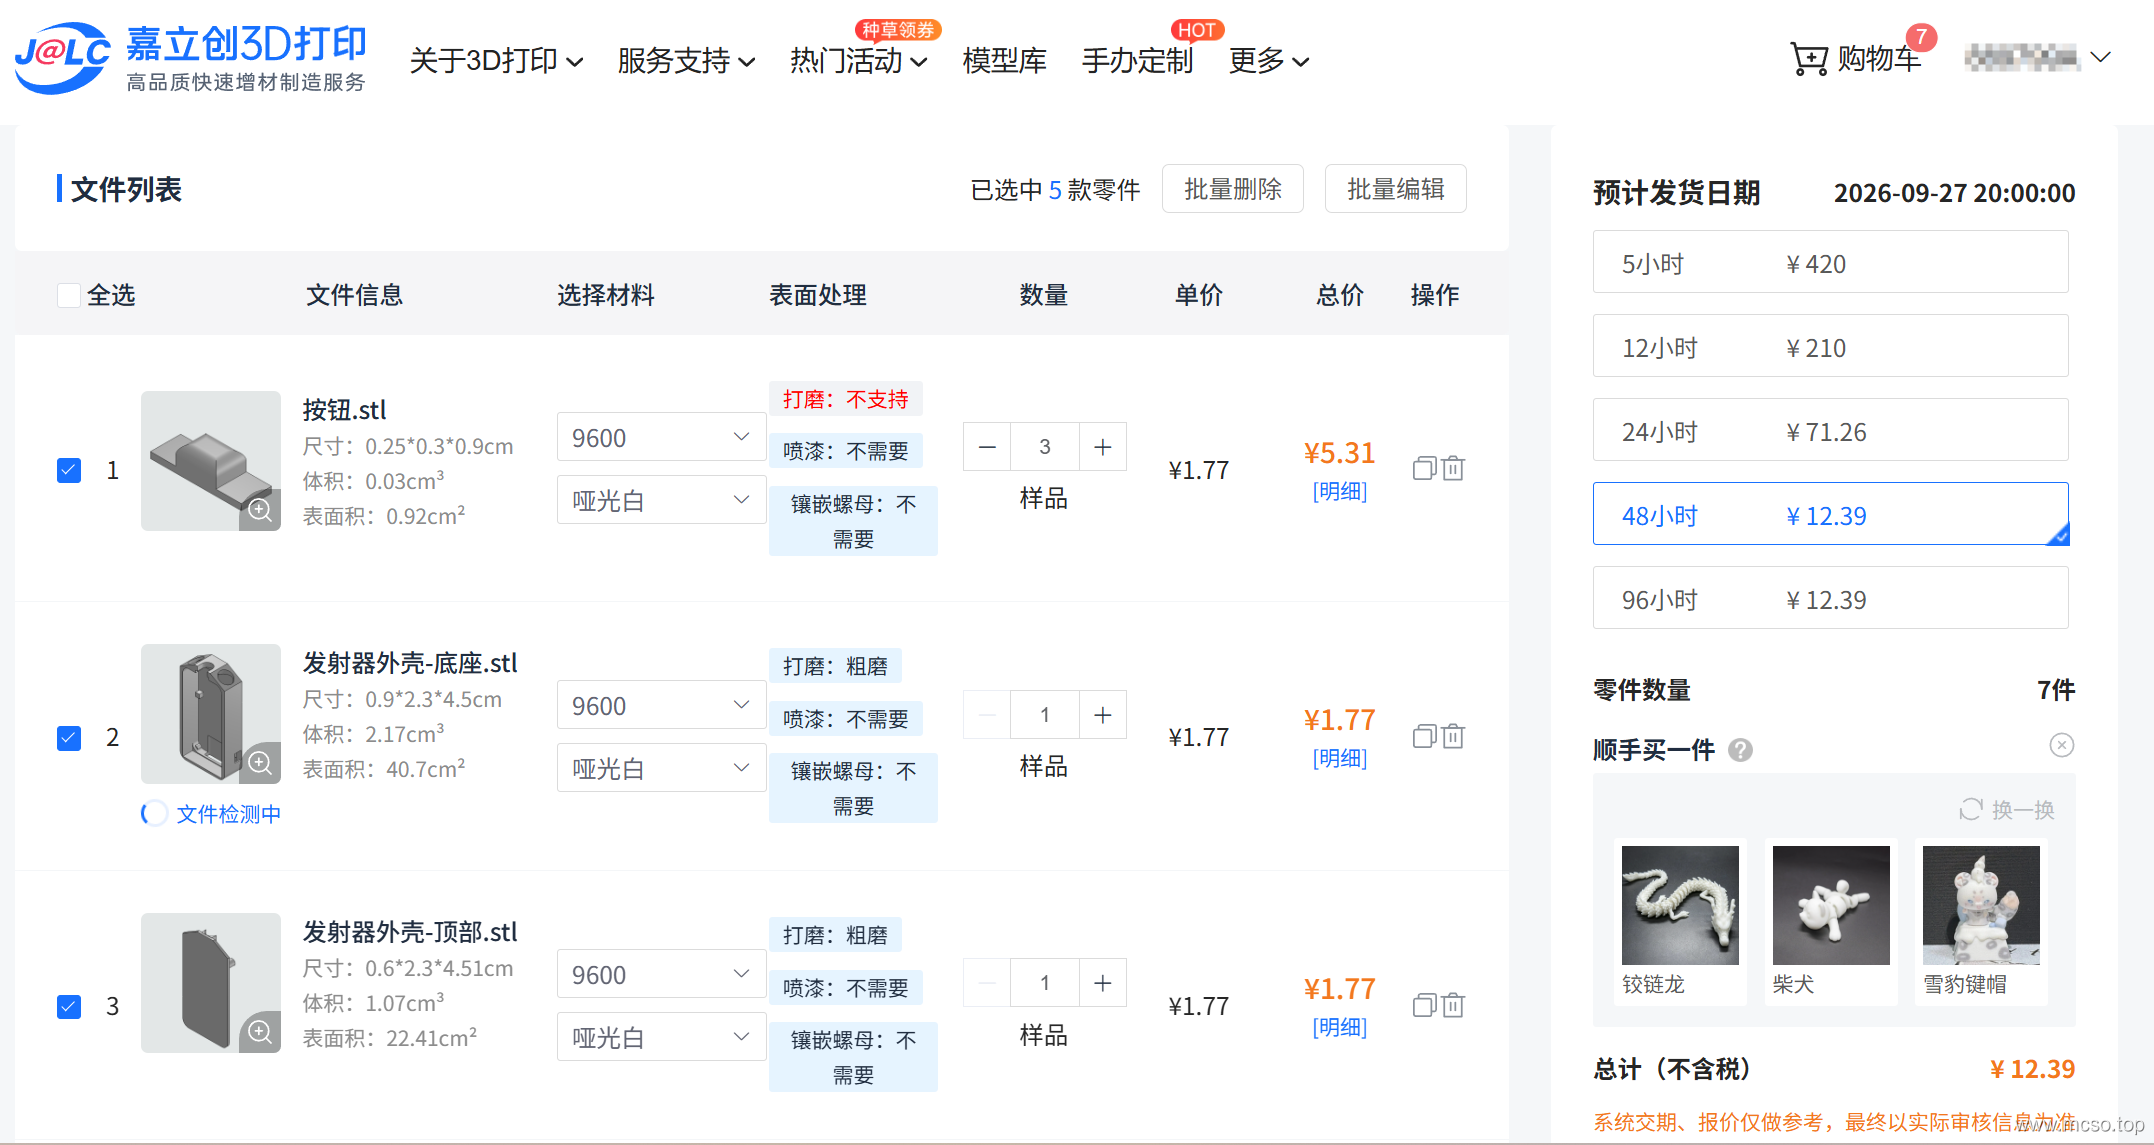This screenshot has height=1145, width=2154.
Task: Open the 关于3D打印 menu
Action: (496, 61)
